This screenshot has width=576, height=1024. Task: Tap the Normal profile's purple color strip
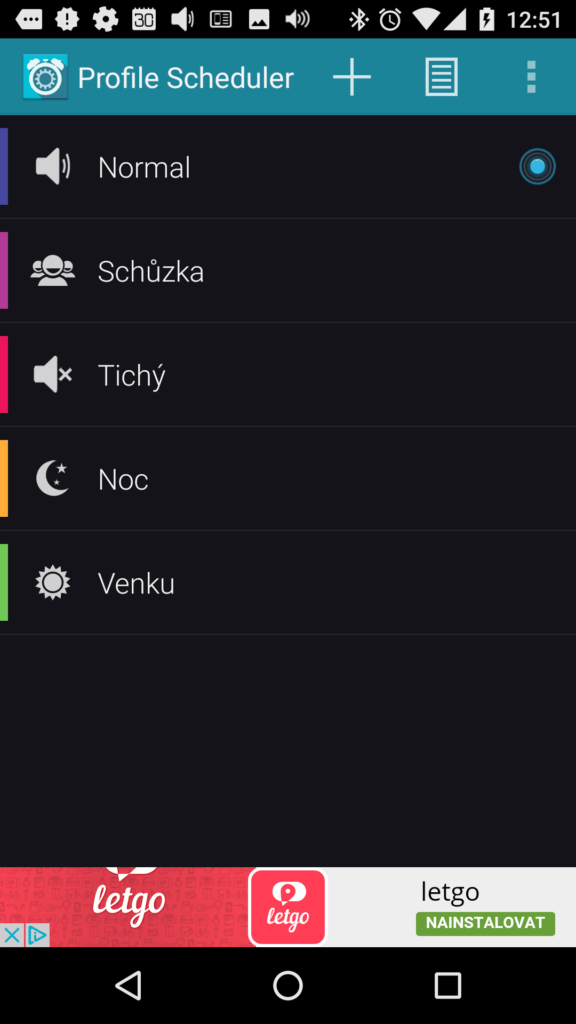click(x=4, y=167)
